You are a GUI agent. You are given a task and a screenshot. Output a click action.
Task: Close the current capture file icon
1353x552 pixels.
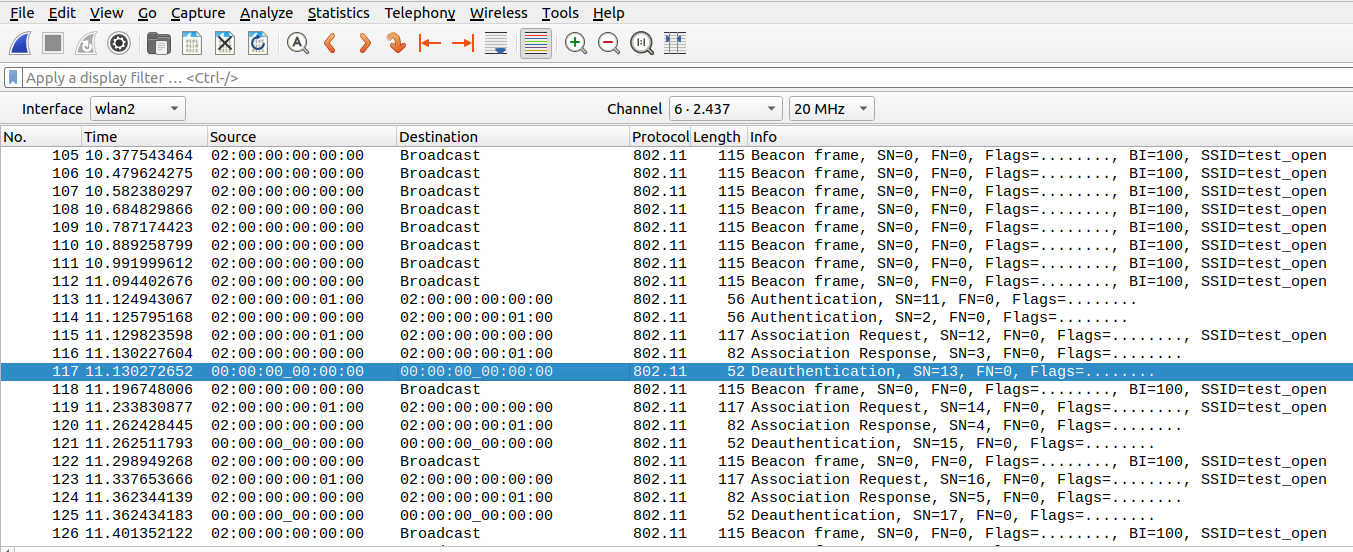pyautogui.click(x=225, y=43)
